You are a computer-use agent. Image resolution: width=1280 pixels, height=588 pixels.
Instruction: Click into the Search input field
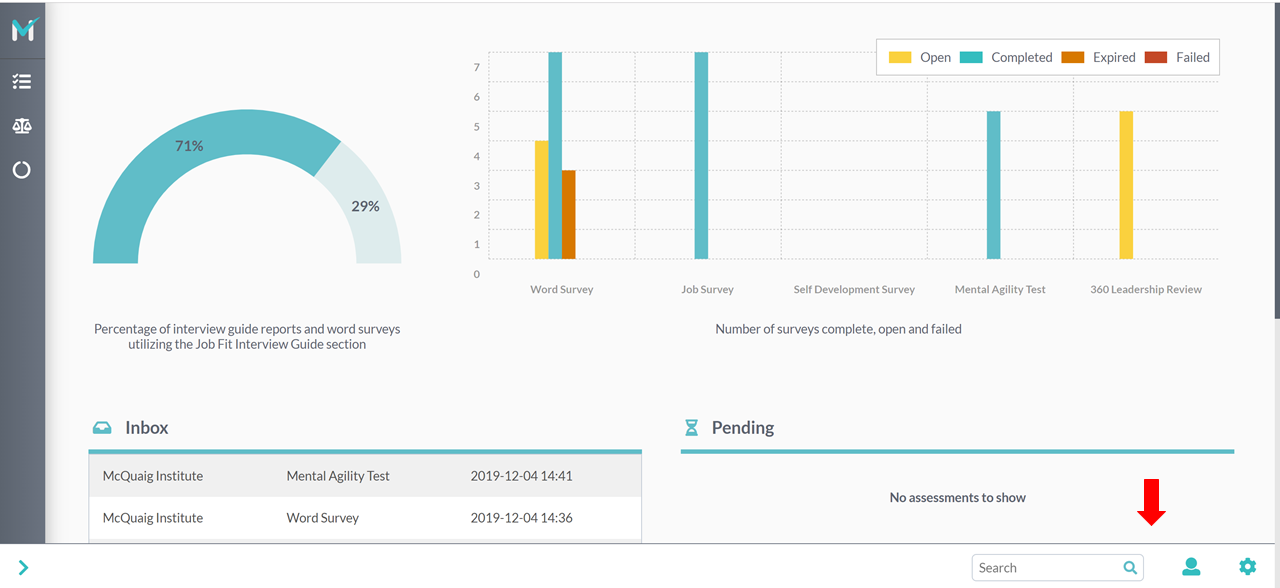tap(1045, 568)
